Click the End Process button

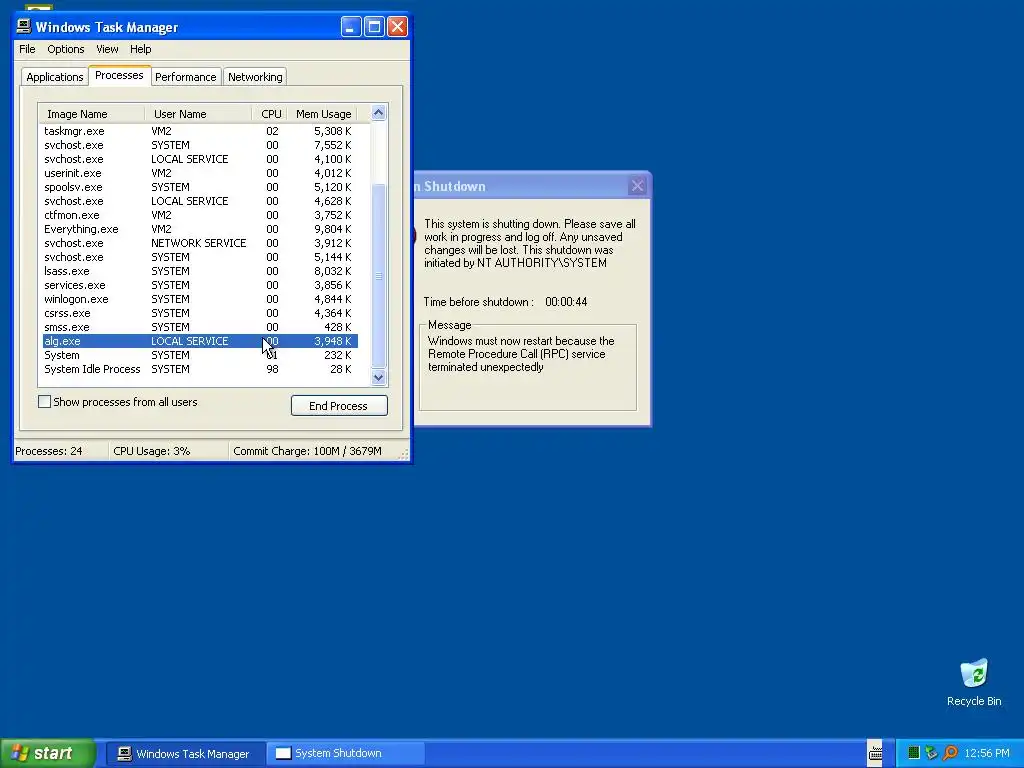click(x=339, y=406)
